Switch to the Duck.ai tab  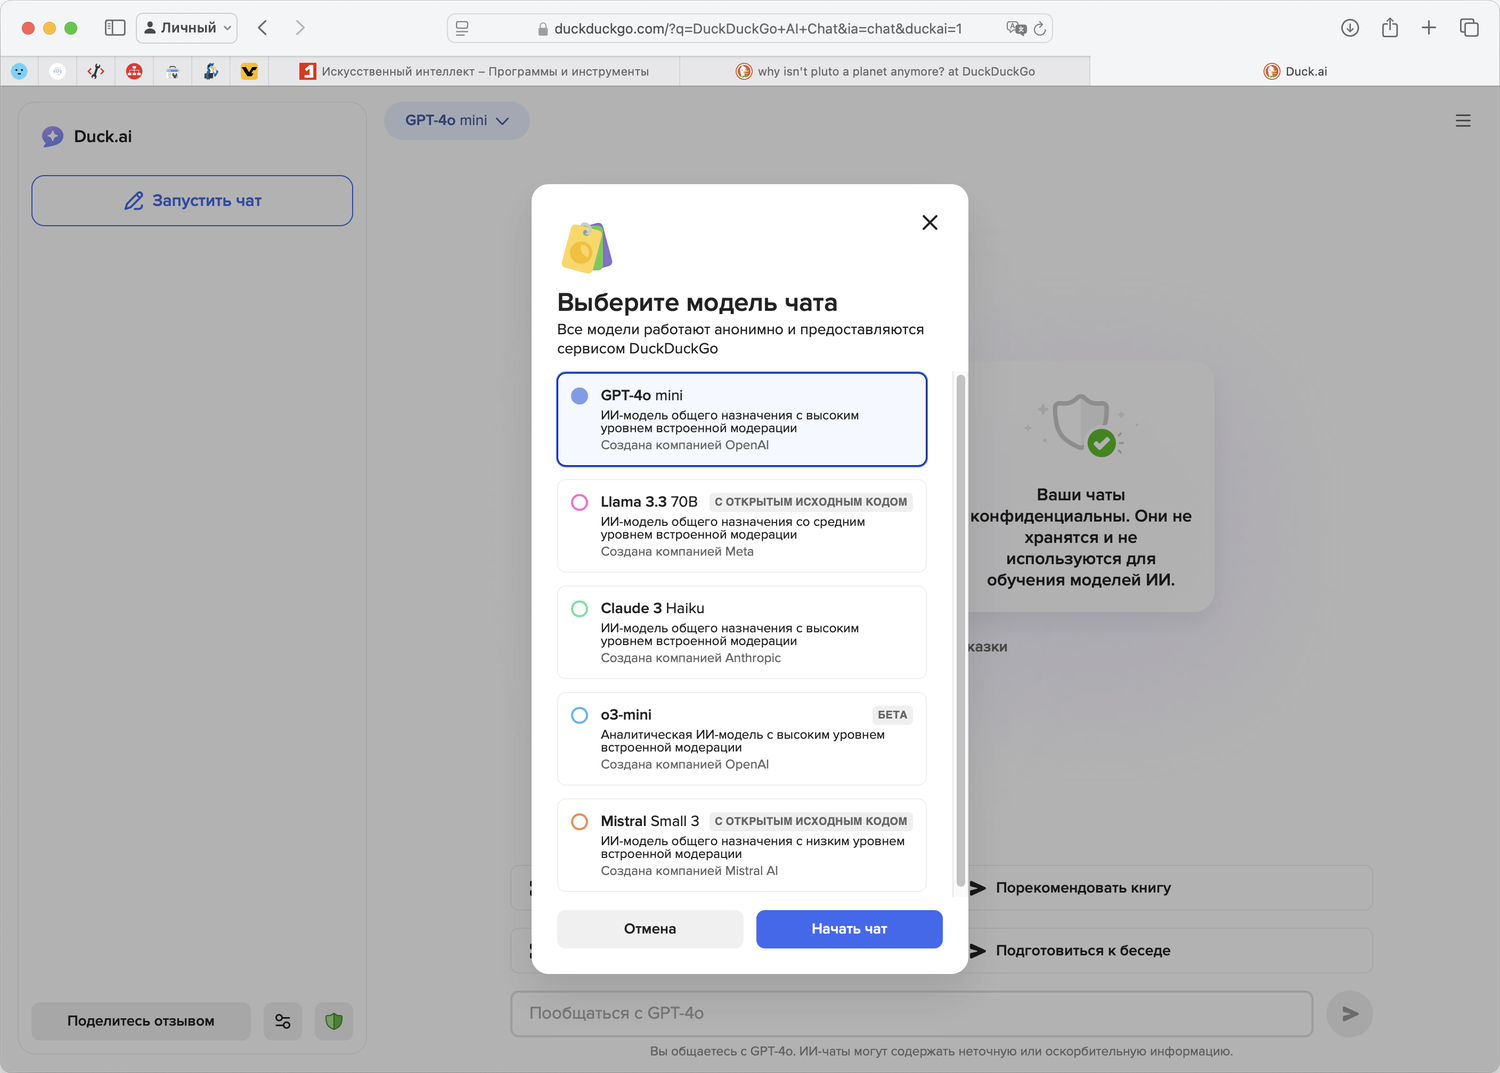[x=1295, y=71]
